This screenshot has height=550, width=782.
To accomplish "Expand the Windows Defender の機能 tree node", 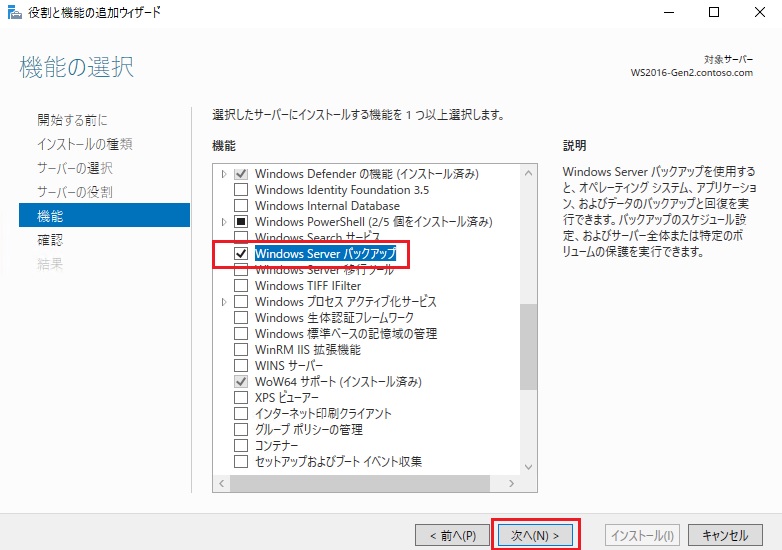I will point(224,174).
